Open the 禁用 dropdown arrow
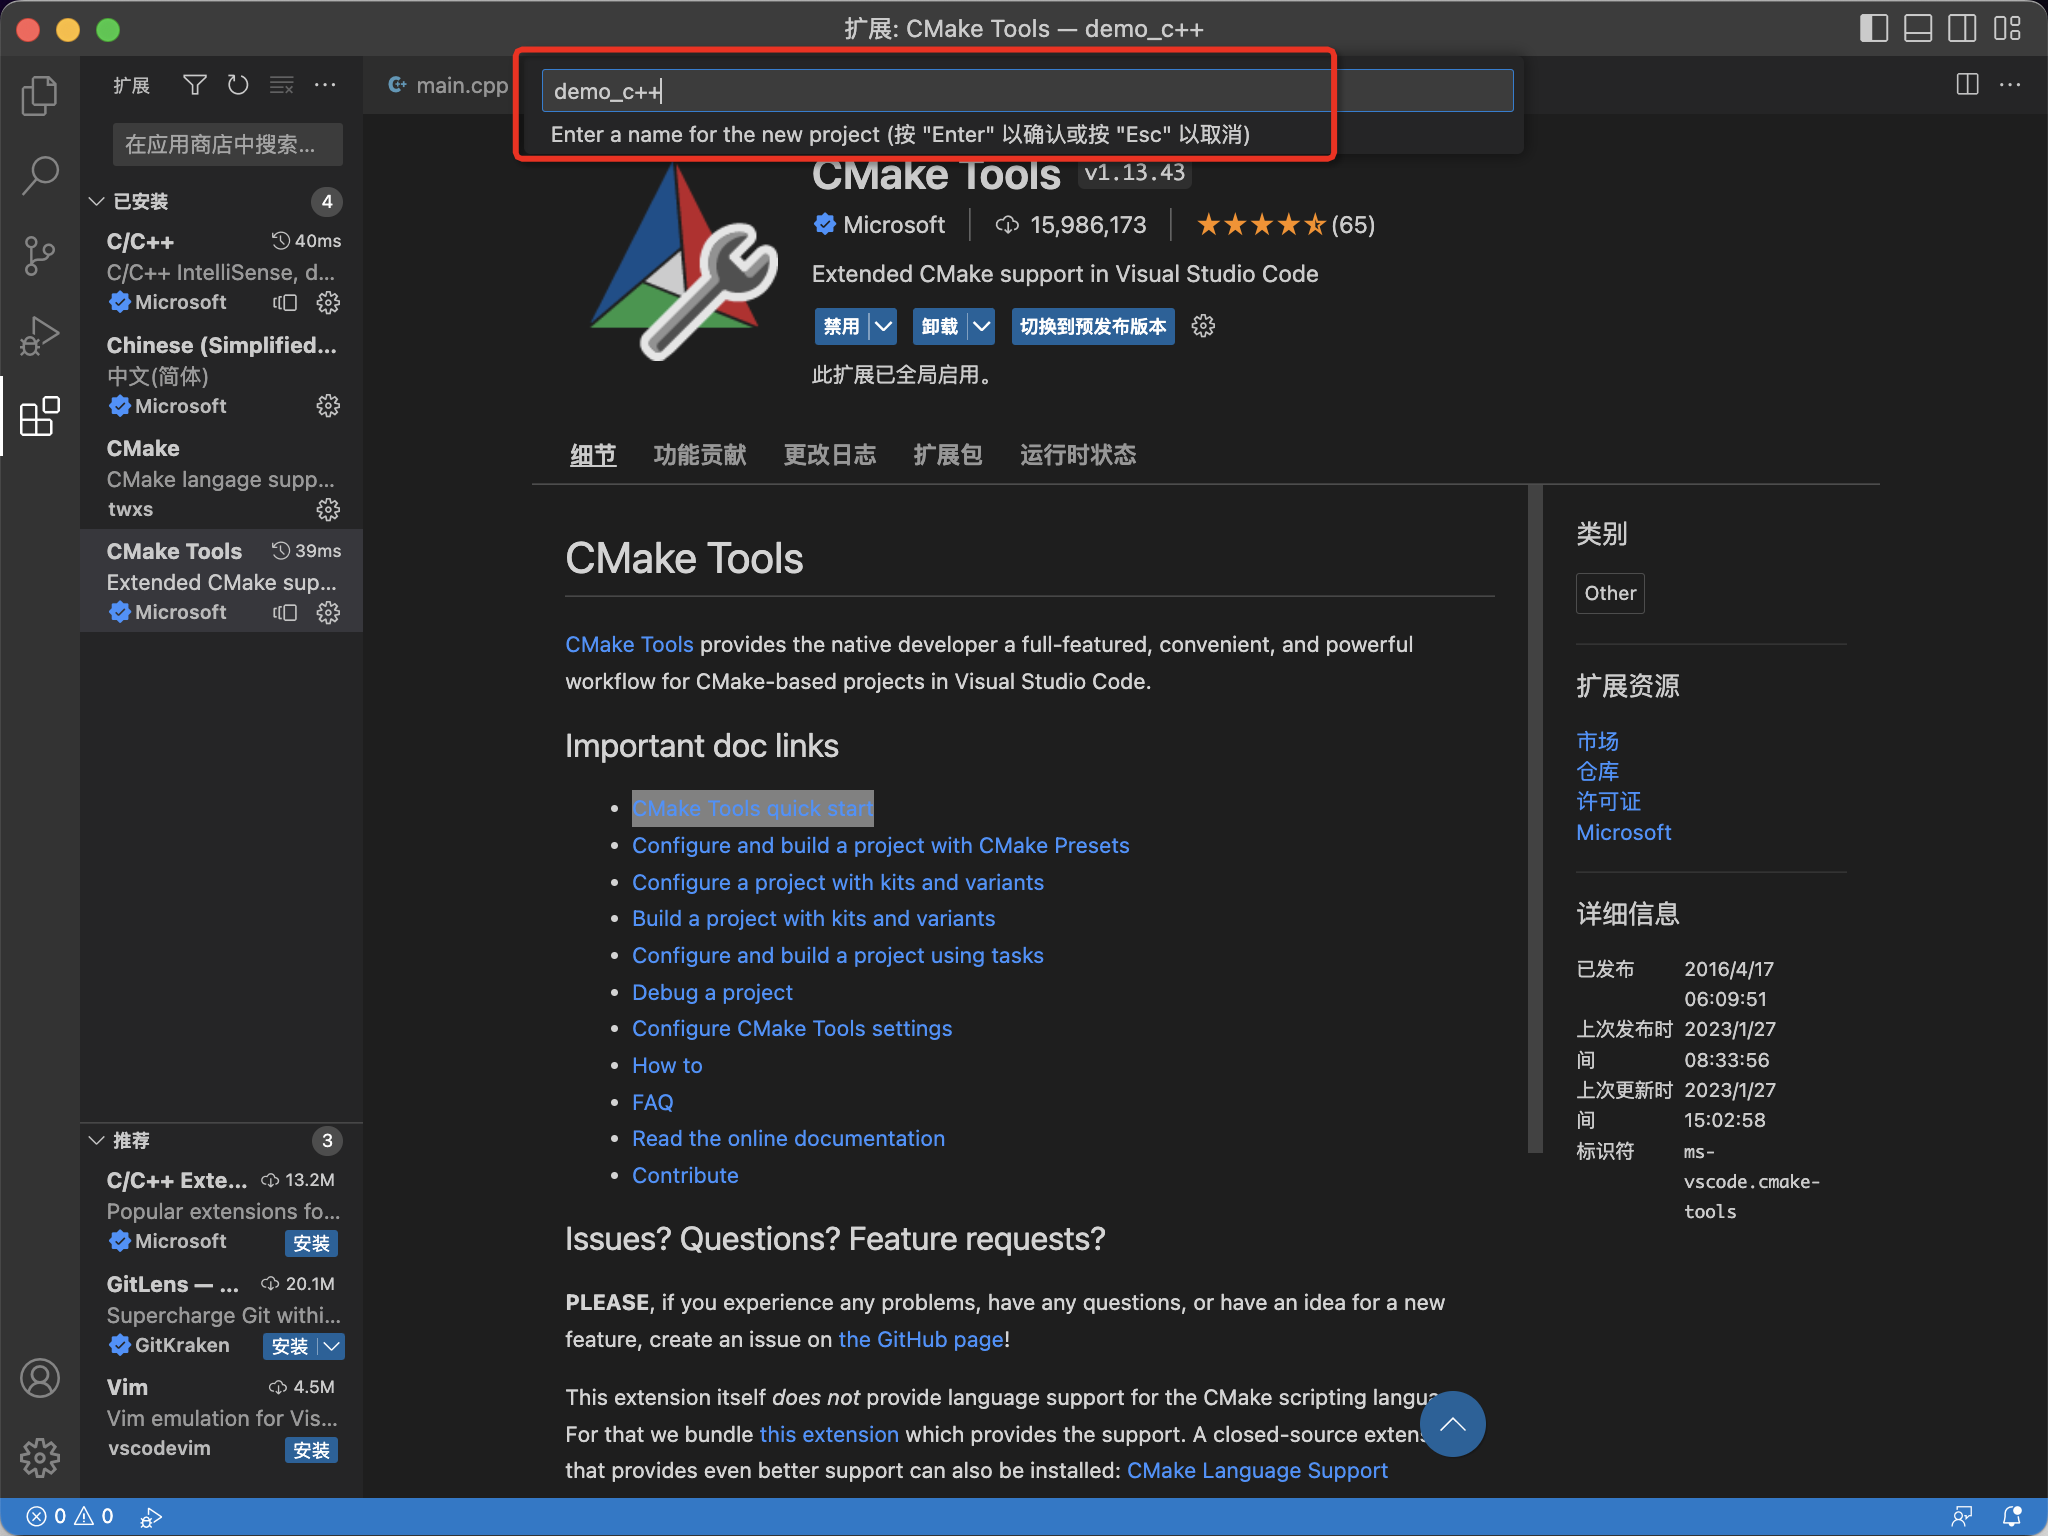Viewport: 2048px width, 1536px height. 883,326
